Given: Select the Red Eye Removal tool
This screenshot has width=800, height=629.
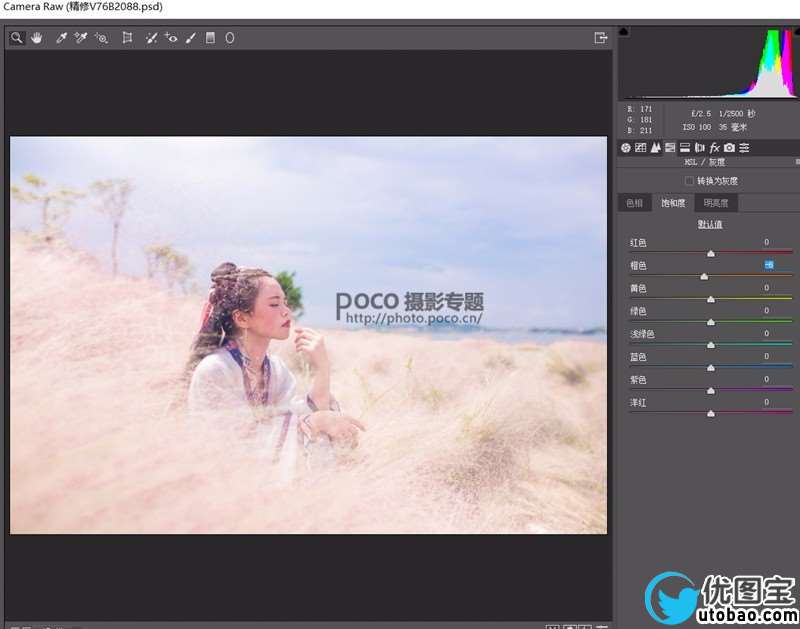Looking at the screenshot, I should (x=171, y=38).
